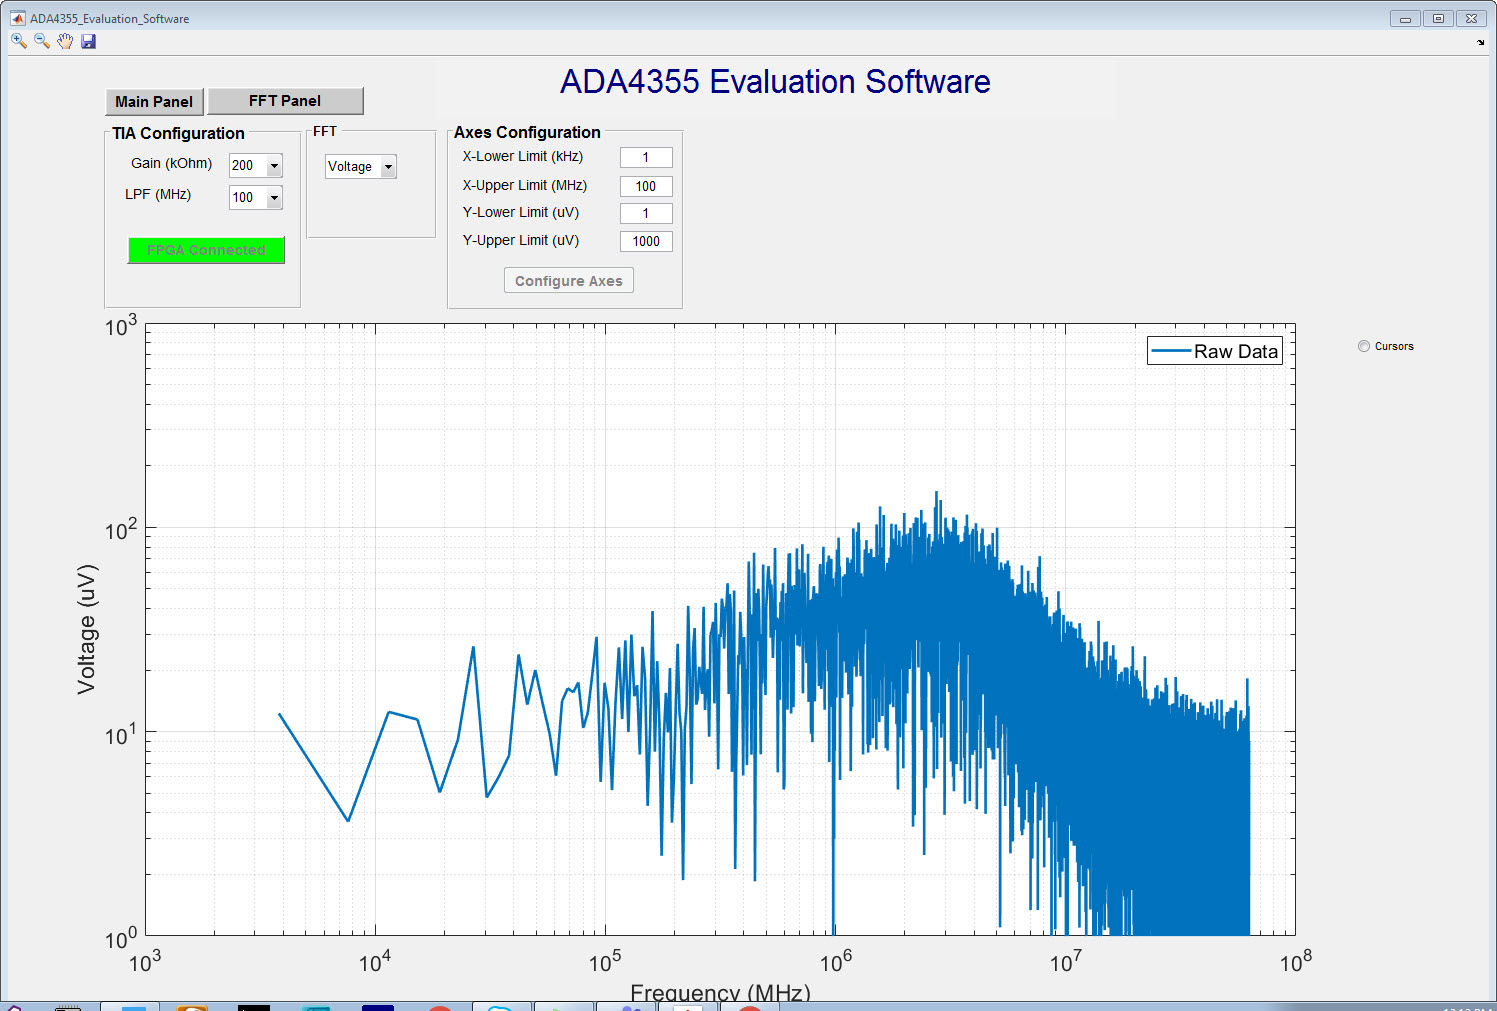The width and height of the screenshot is (1497, 1011).
Task: Switch to the FFT Panel tab
Action: (285, 101)
